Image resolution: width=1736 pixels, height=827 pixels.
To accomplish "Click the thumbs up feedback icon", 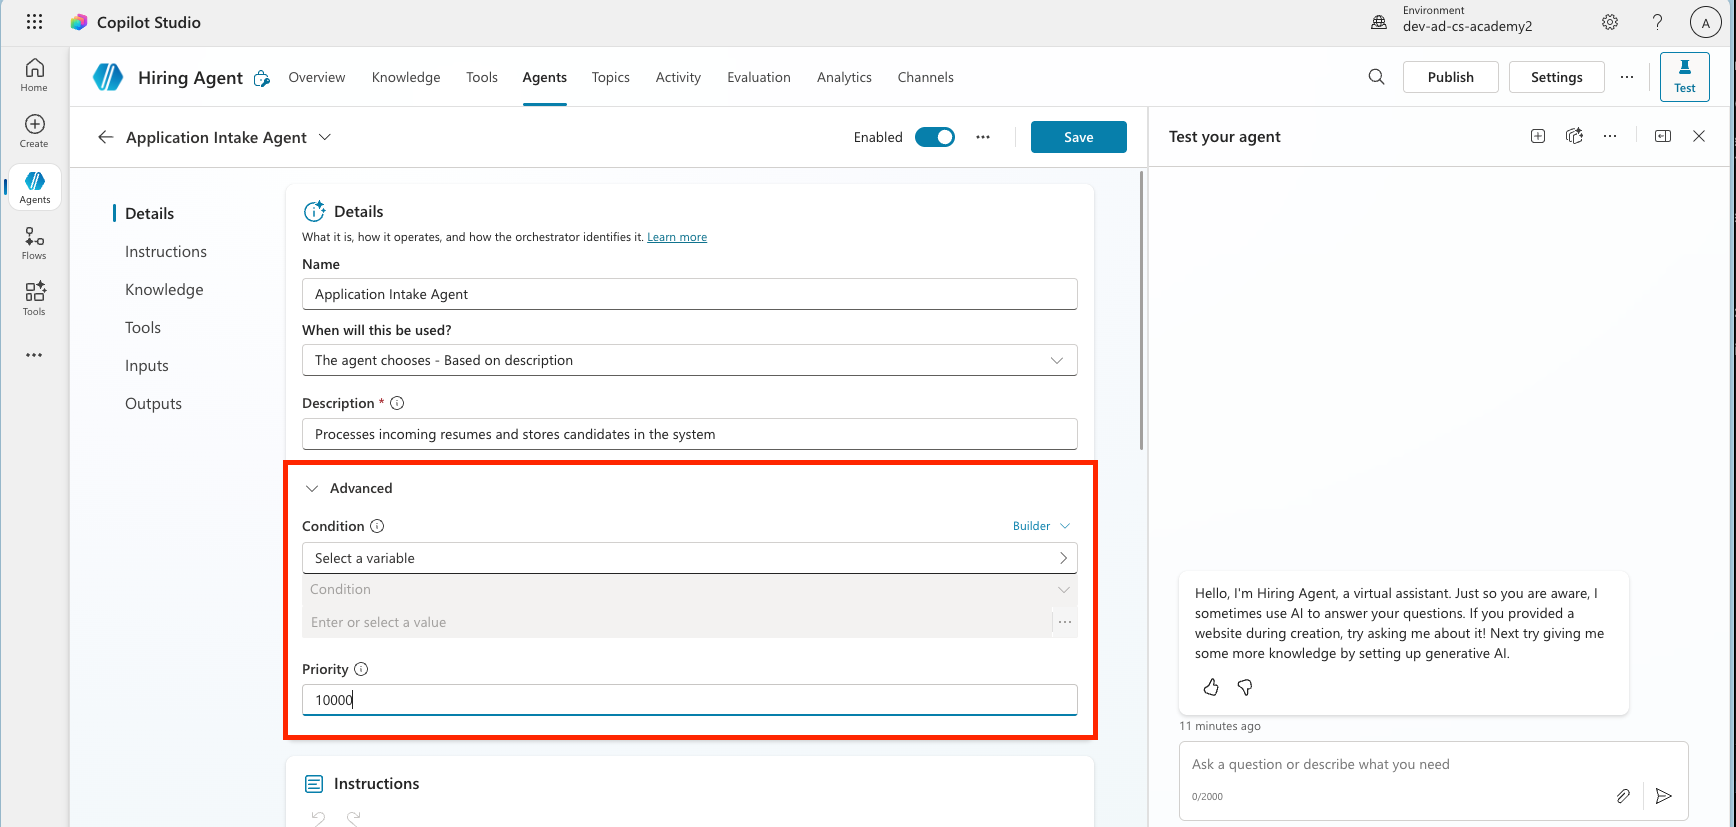I will (1211, 687).
